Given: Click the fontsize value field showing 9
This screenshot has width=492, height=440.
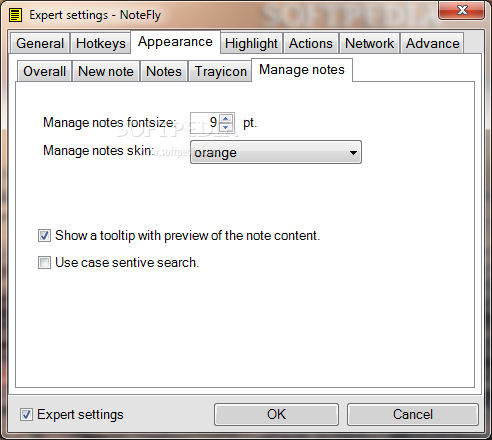Looking at the screenshot, I should [205, 123].
